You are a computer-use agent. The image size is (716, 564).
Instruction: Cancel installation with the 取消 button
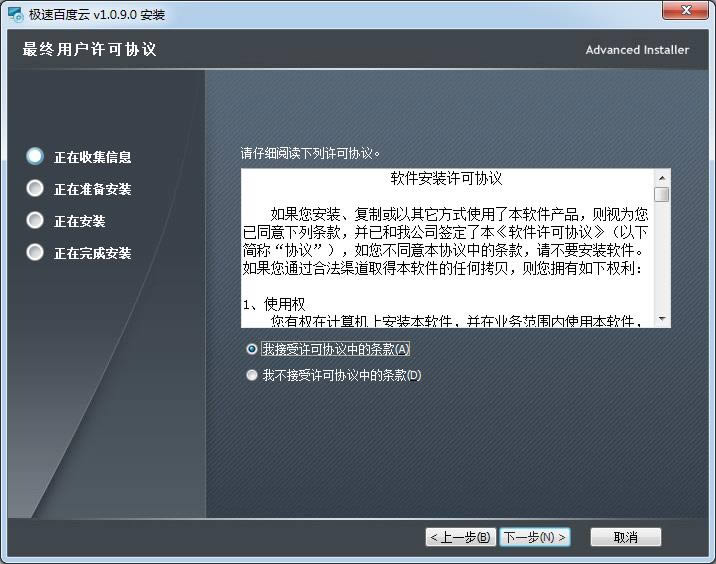[626, 538]
